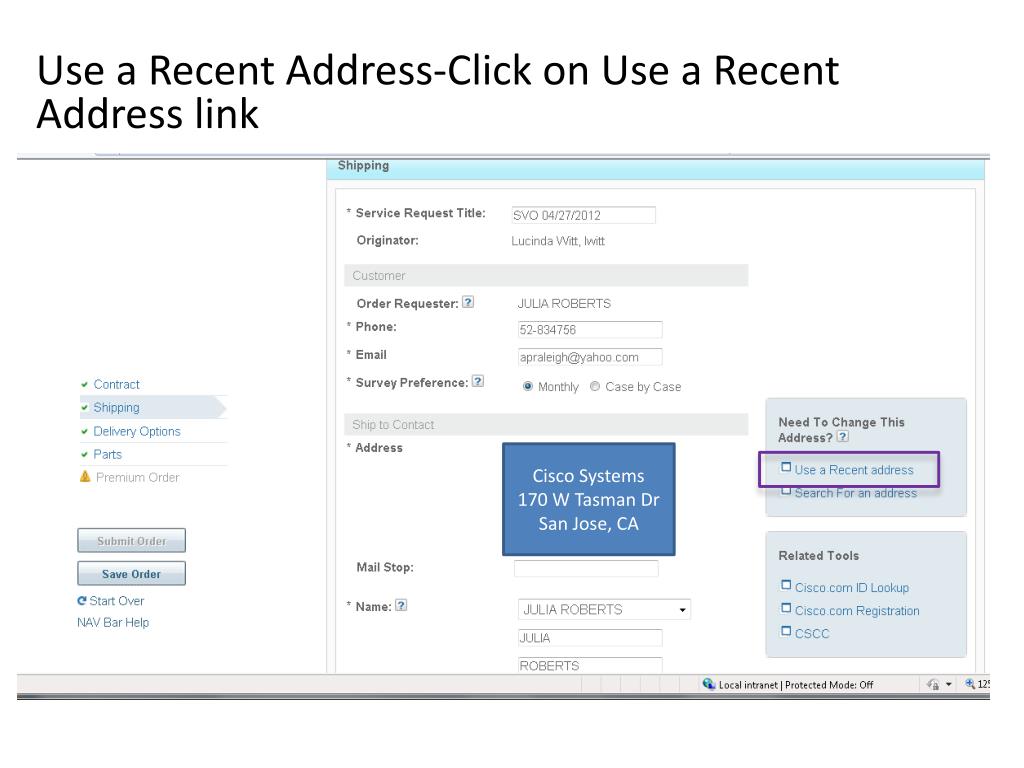Click the originator name Lucinda Witt, lwitt
This screenshot has width=1024, height=768.
point(558,241)
